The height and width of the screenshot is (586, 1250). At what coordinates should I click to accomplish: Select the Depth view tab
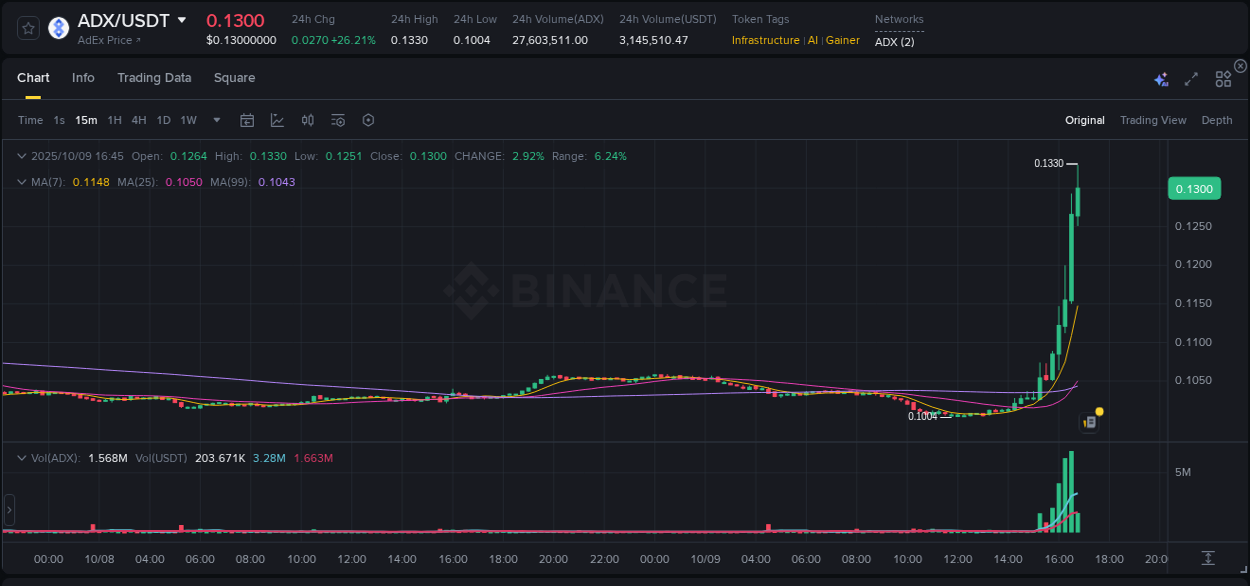(x=1216, y=120)
